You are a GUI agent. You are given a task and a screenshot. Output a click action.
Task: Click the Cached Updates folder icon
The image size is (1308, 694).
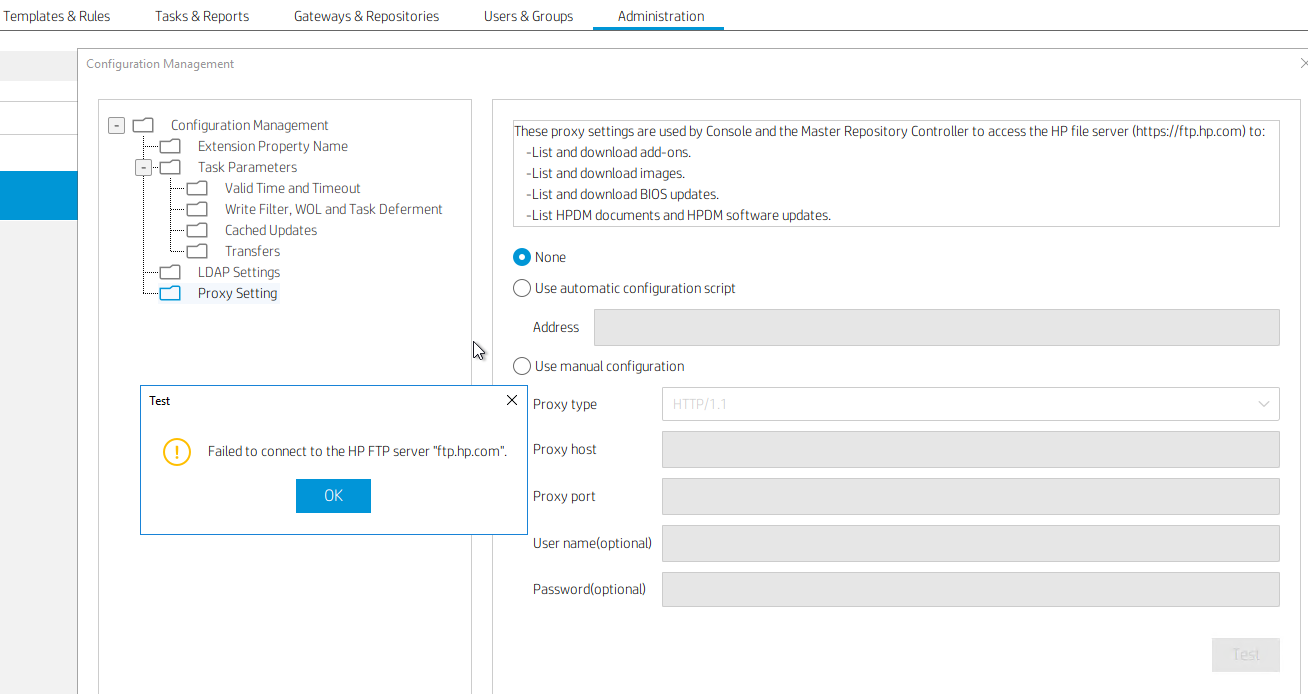196,229
